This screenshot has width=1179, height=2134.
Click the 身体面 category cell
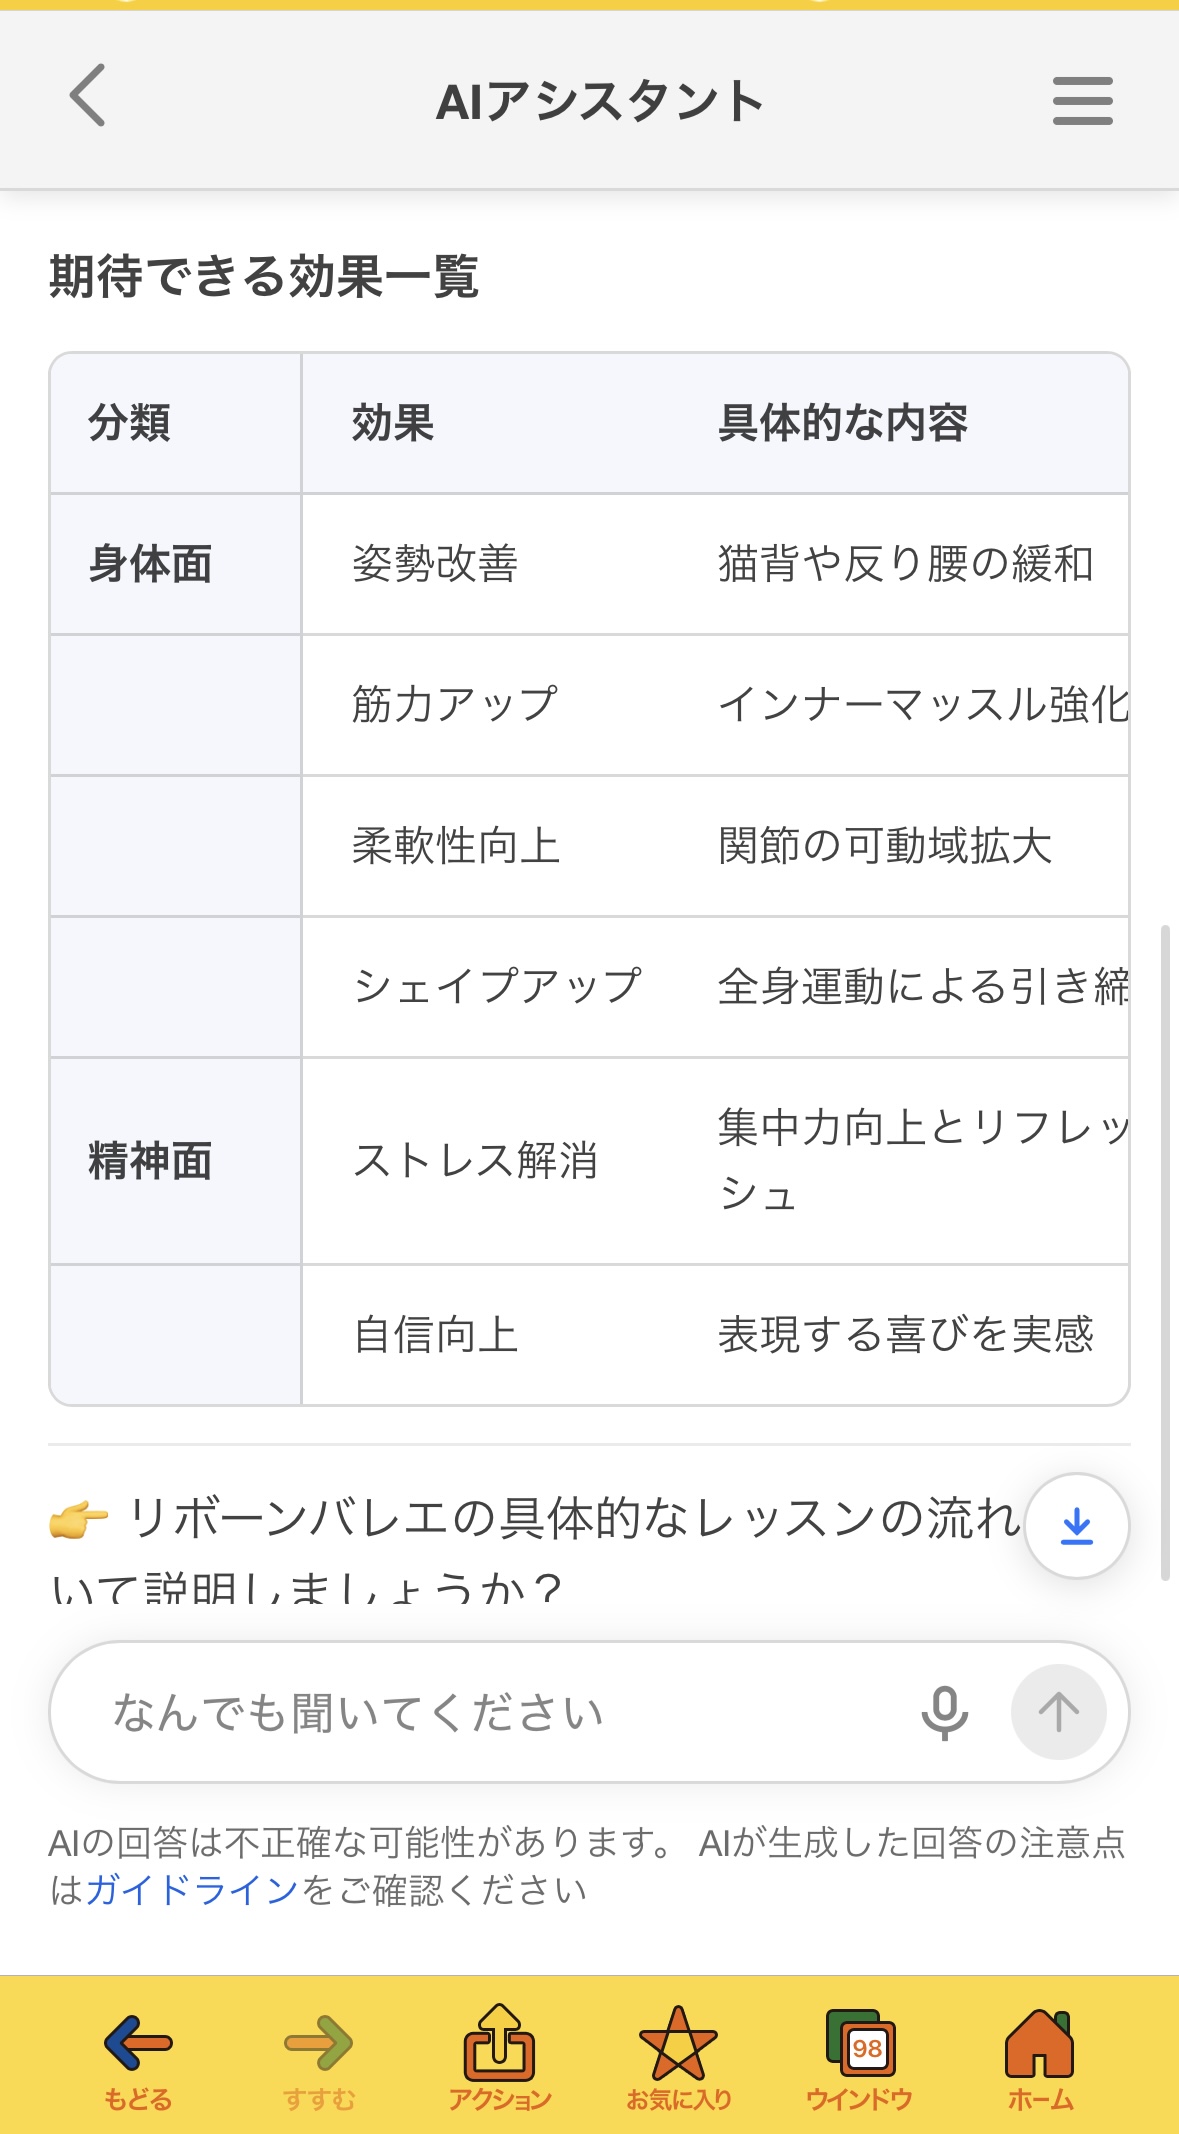[x=150, y=564]
